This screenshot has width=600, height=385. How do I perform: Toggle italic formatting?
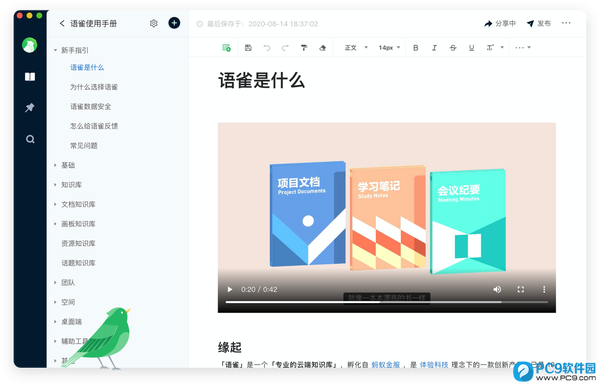click(x=434, y=48)
